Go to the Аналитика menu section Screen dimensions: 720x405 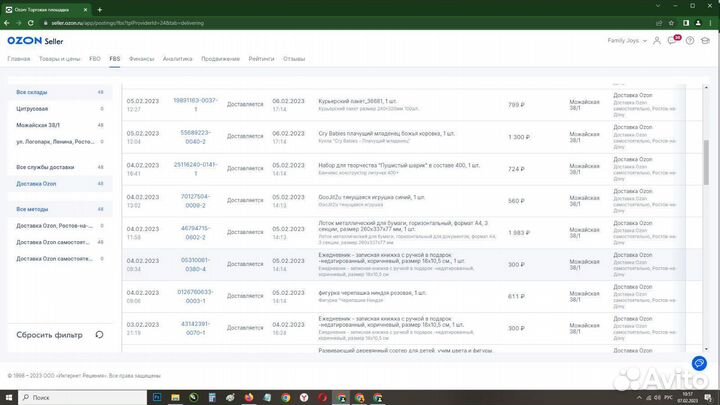pyautogui.click(x=177, y=59)
